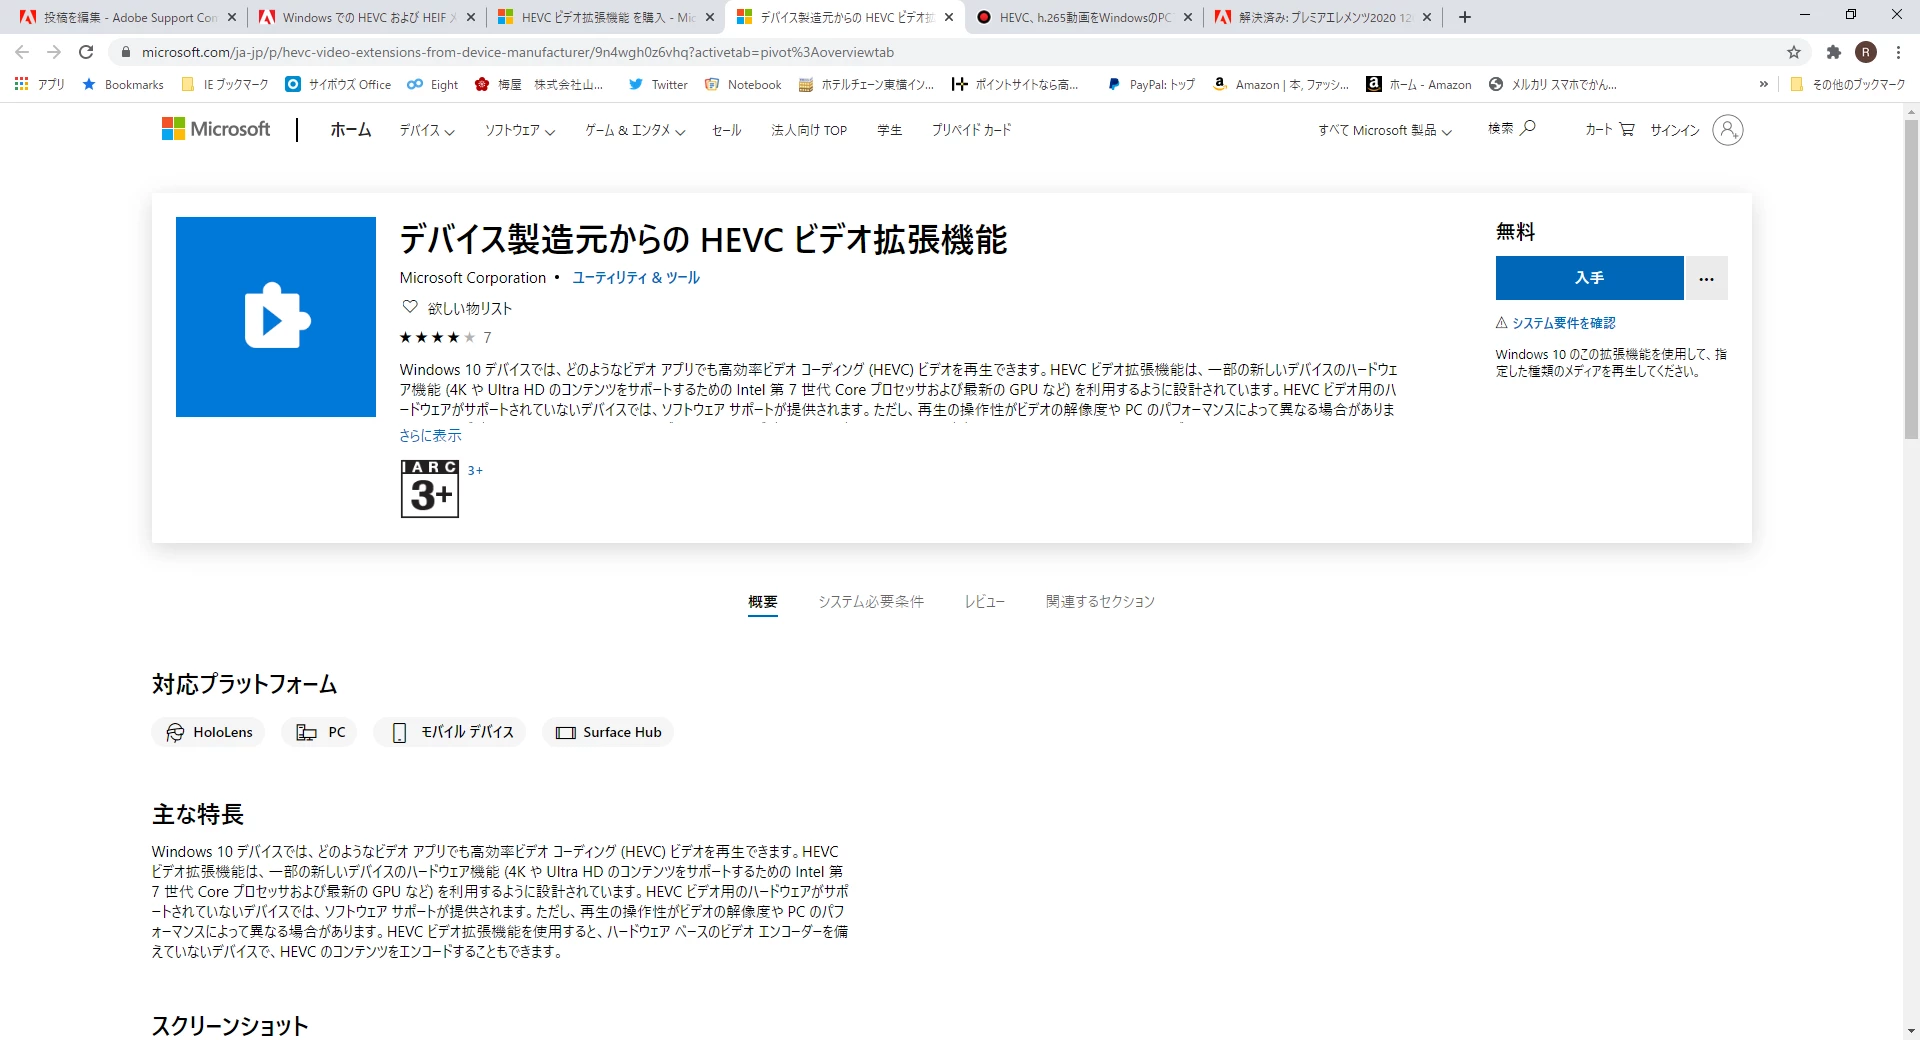Close the HEVC h.265 browser tab
The image size is (1920, 1040).
click(1188, 17)
